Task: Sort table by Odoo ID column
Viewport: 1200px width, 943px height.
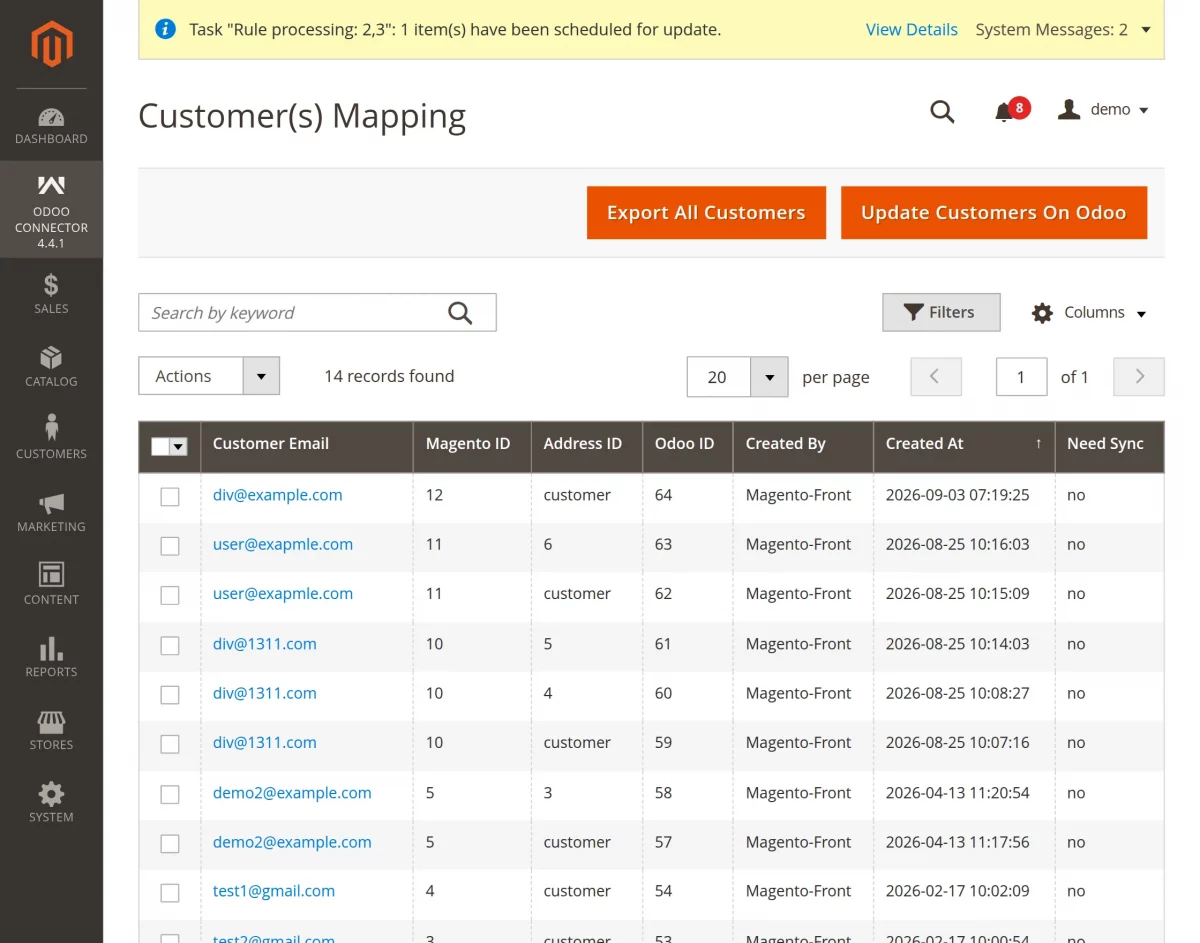Action: tap(685, 444)
